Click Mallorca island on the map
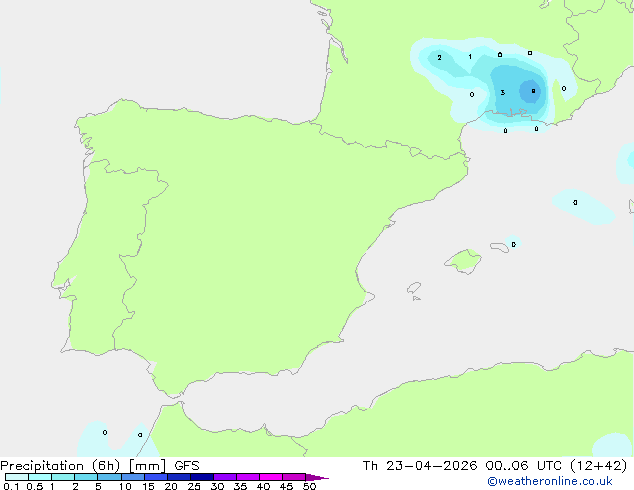This screenshot has height=490, width=634. coord(463,261)
